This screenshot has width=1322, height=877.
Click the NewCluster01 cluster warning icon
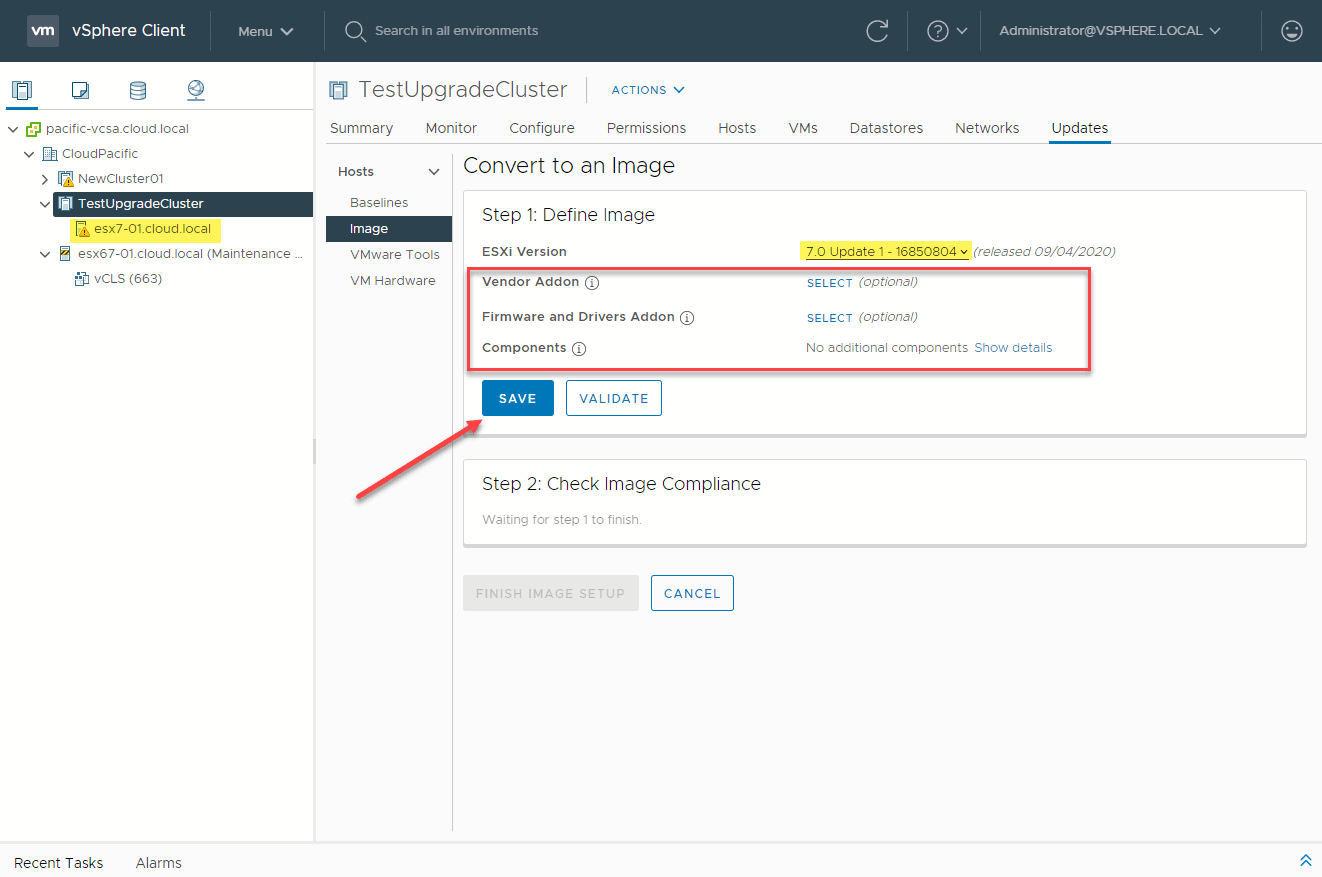pos(66,179)
